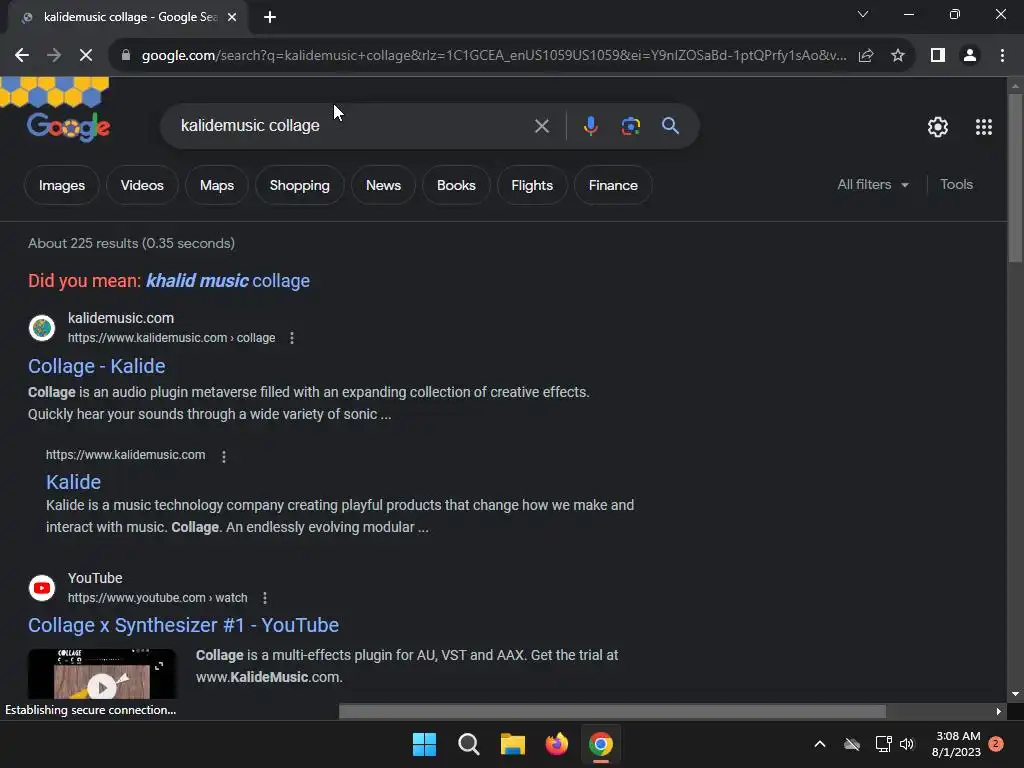Viewport: 1024px width, 768px height.
Task: Open Google quick settings gear
Action: pyautogui.click(x=938, y=127)
